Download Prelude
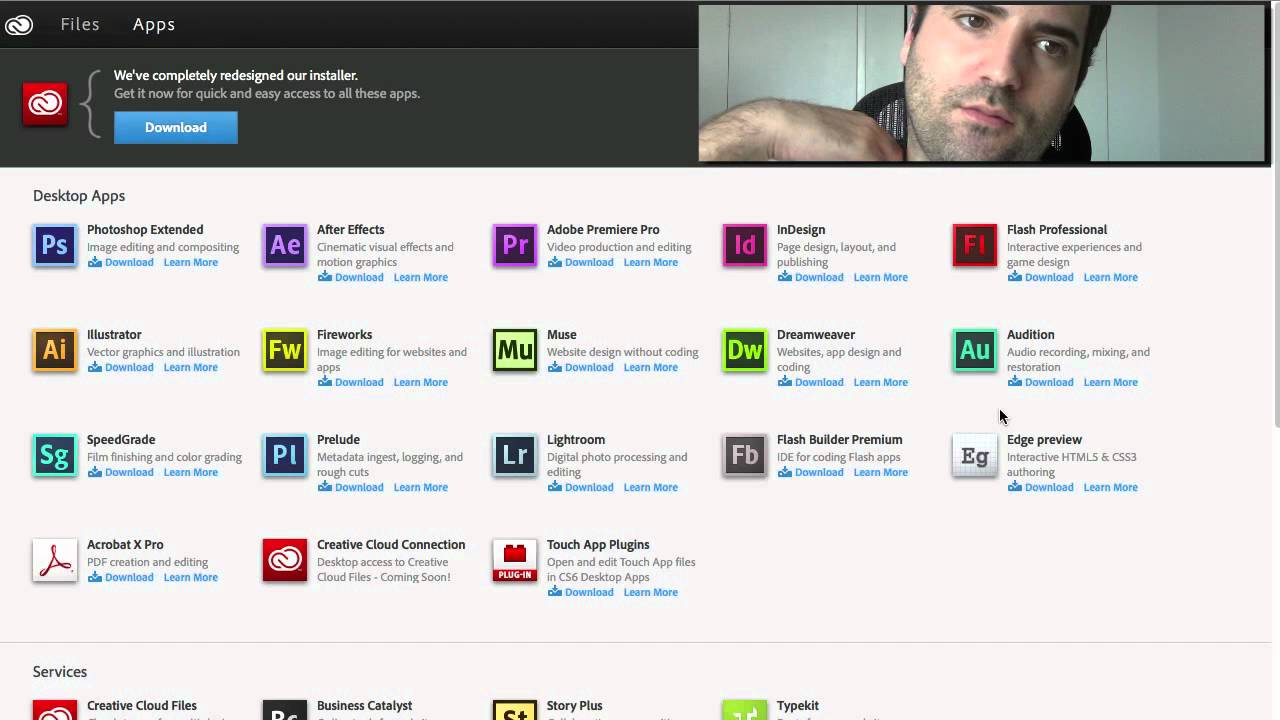 point(351,487)
